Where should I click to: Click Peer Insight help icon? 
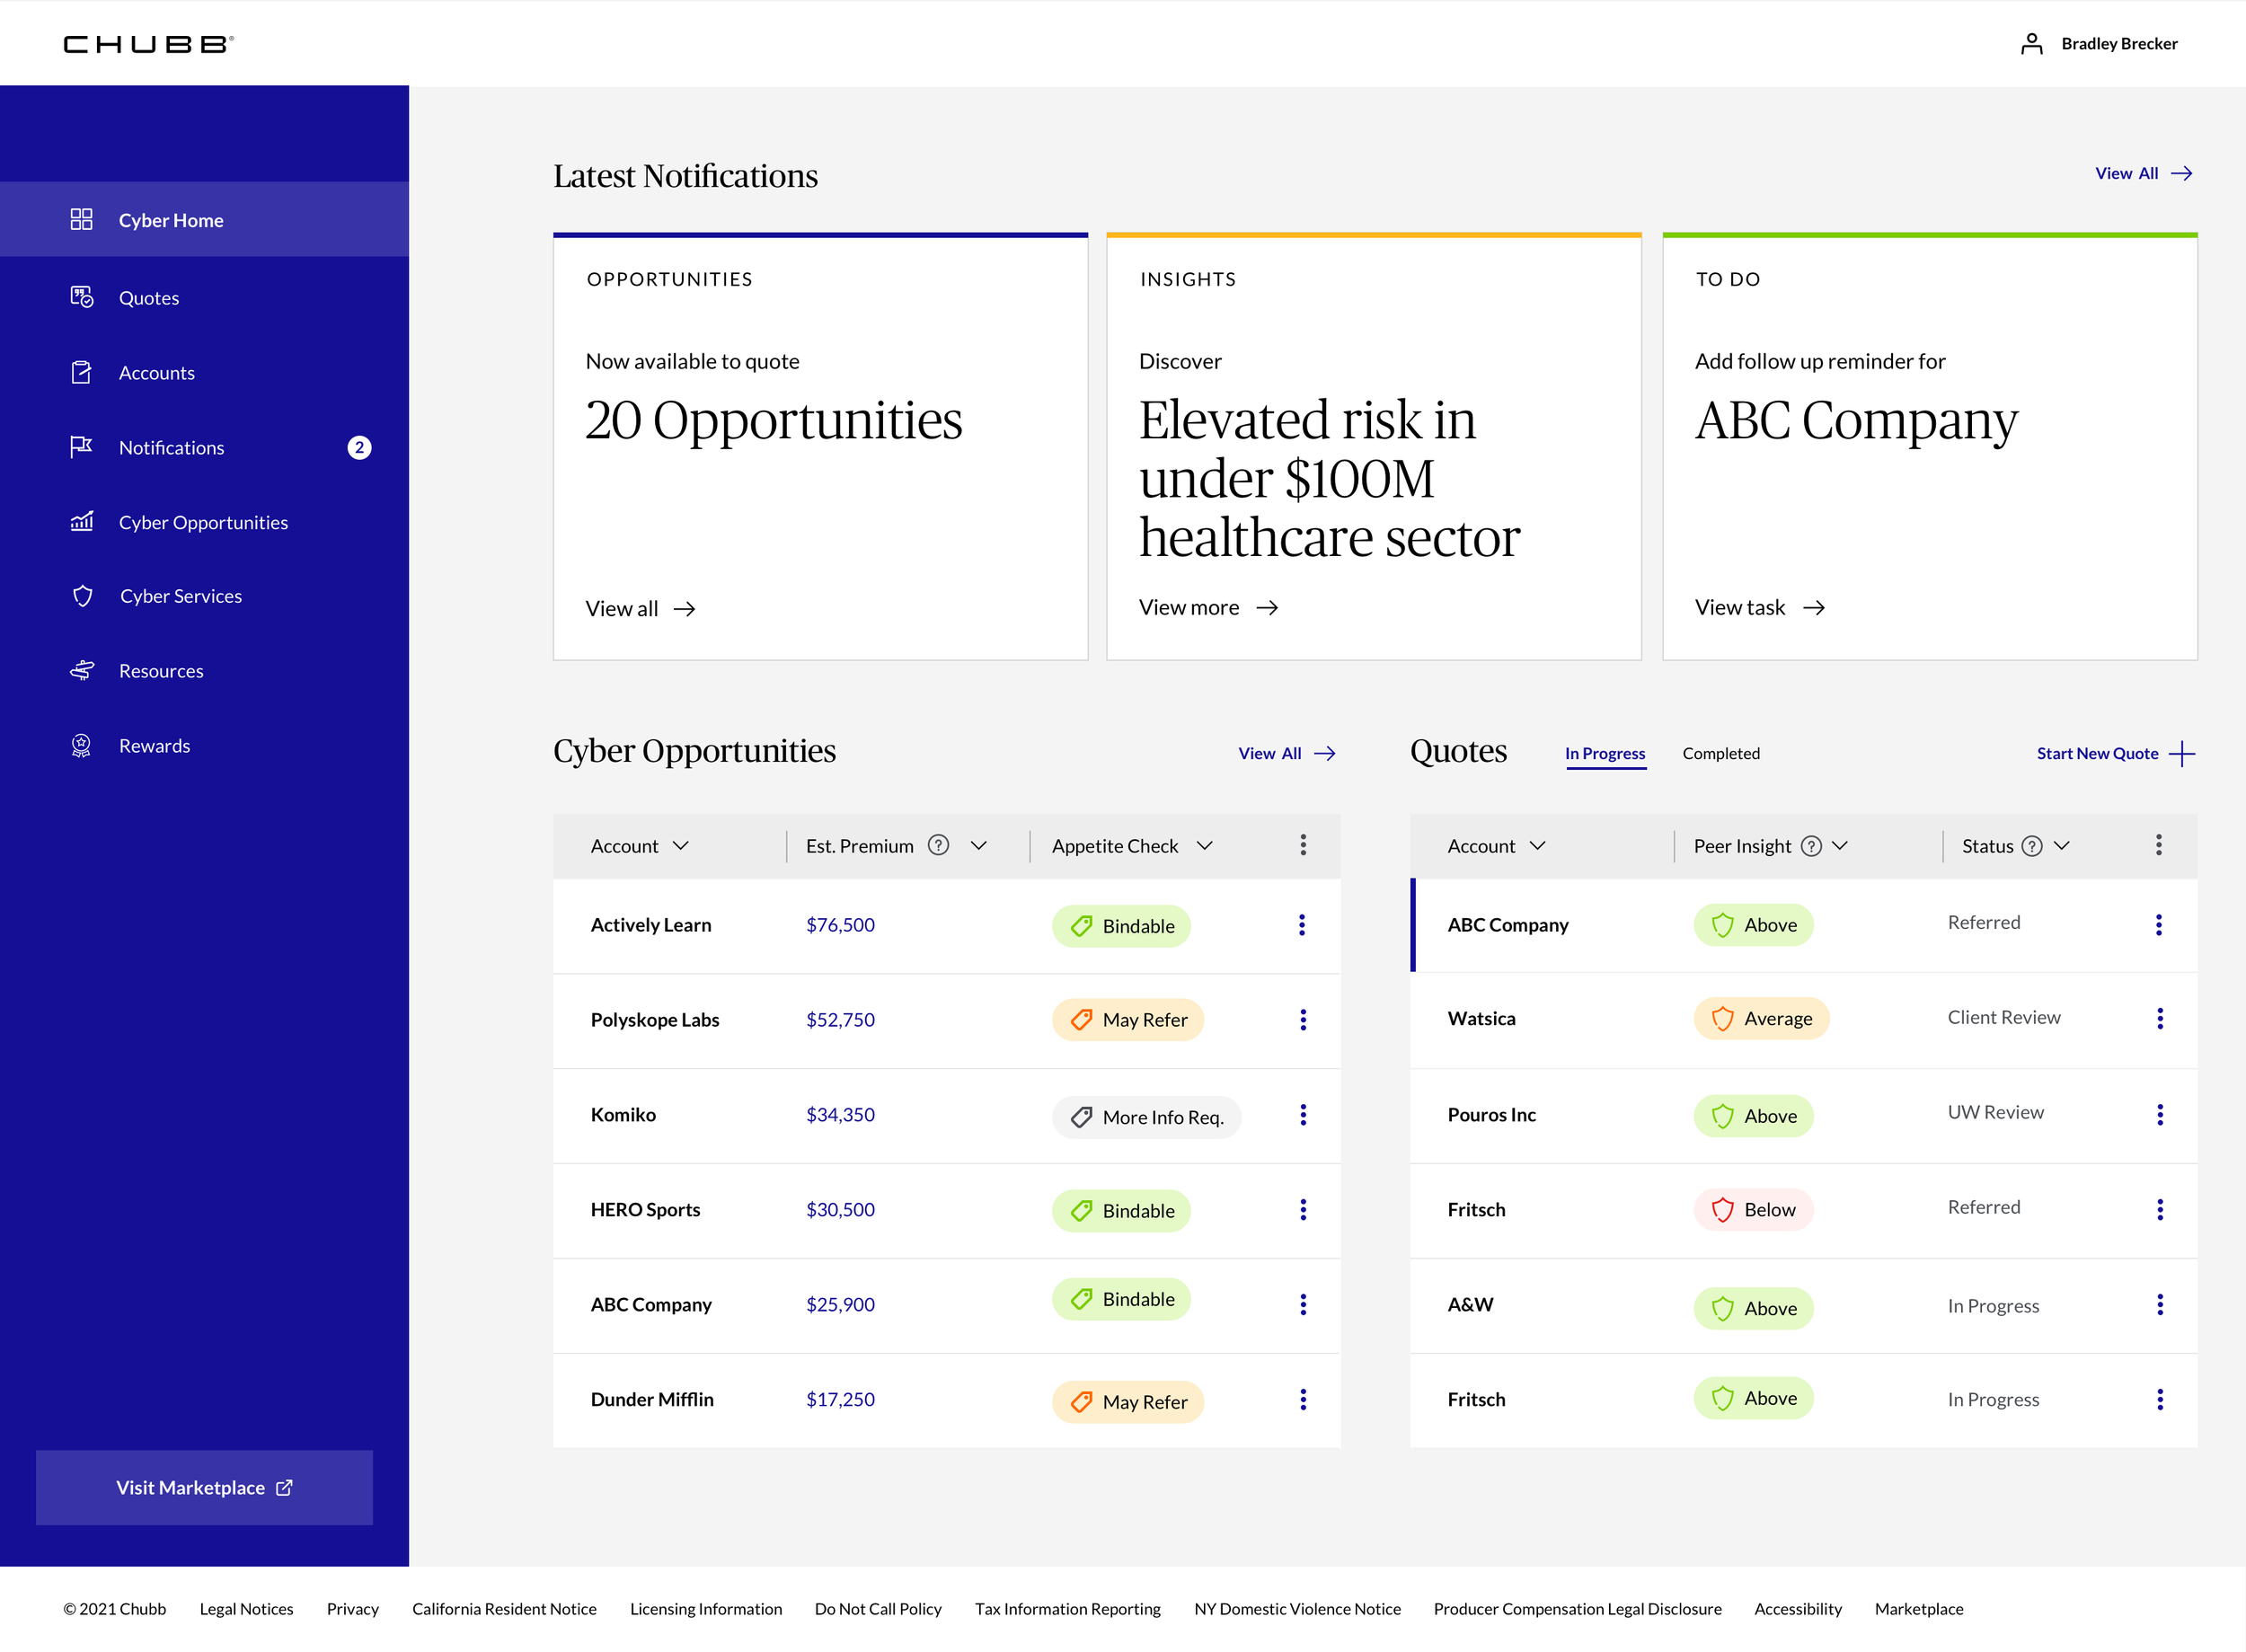click(x=1811, y=846)
